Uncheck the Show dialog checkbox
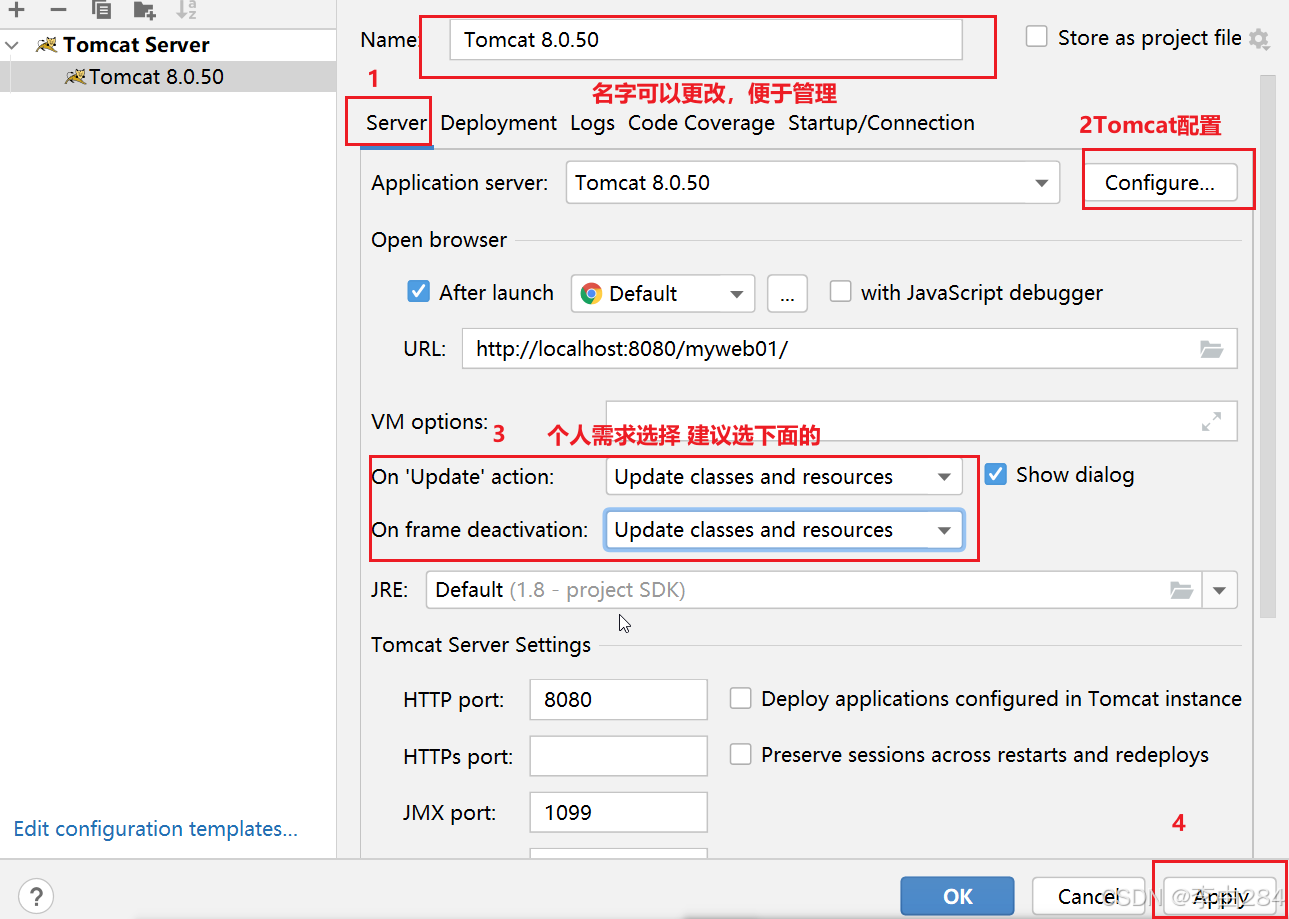The height and width of the screenshot is (919, 1289). [x=995, y=474]
